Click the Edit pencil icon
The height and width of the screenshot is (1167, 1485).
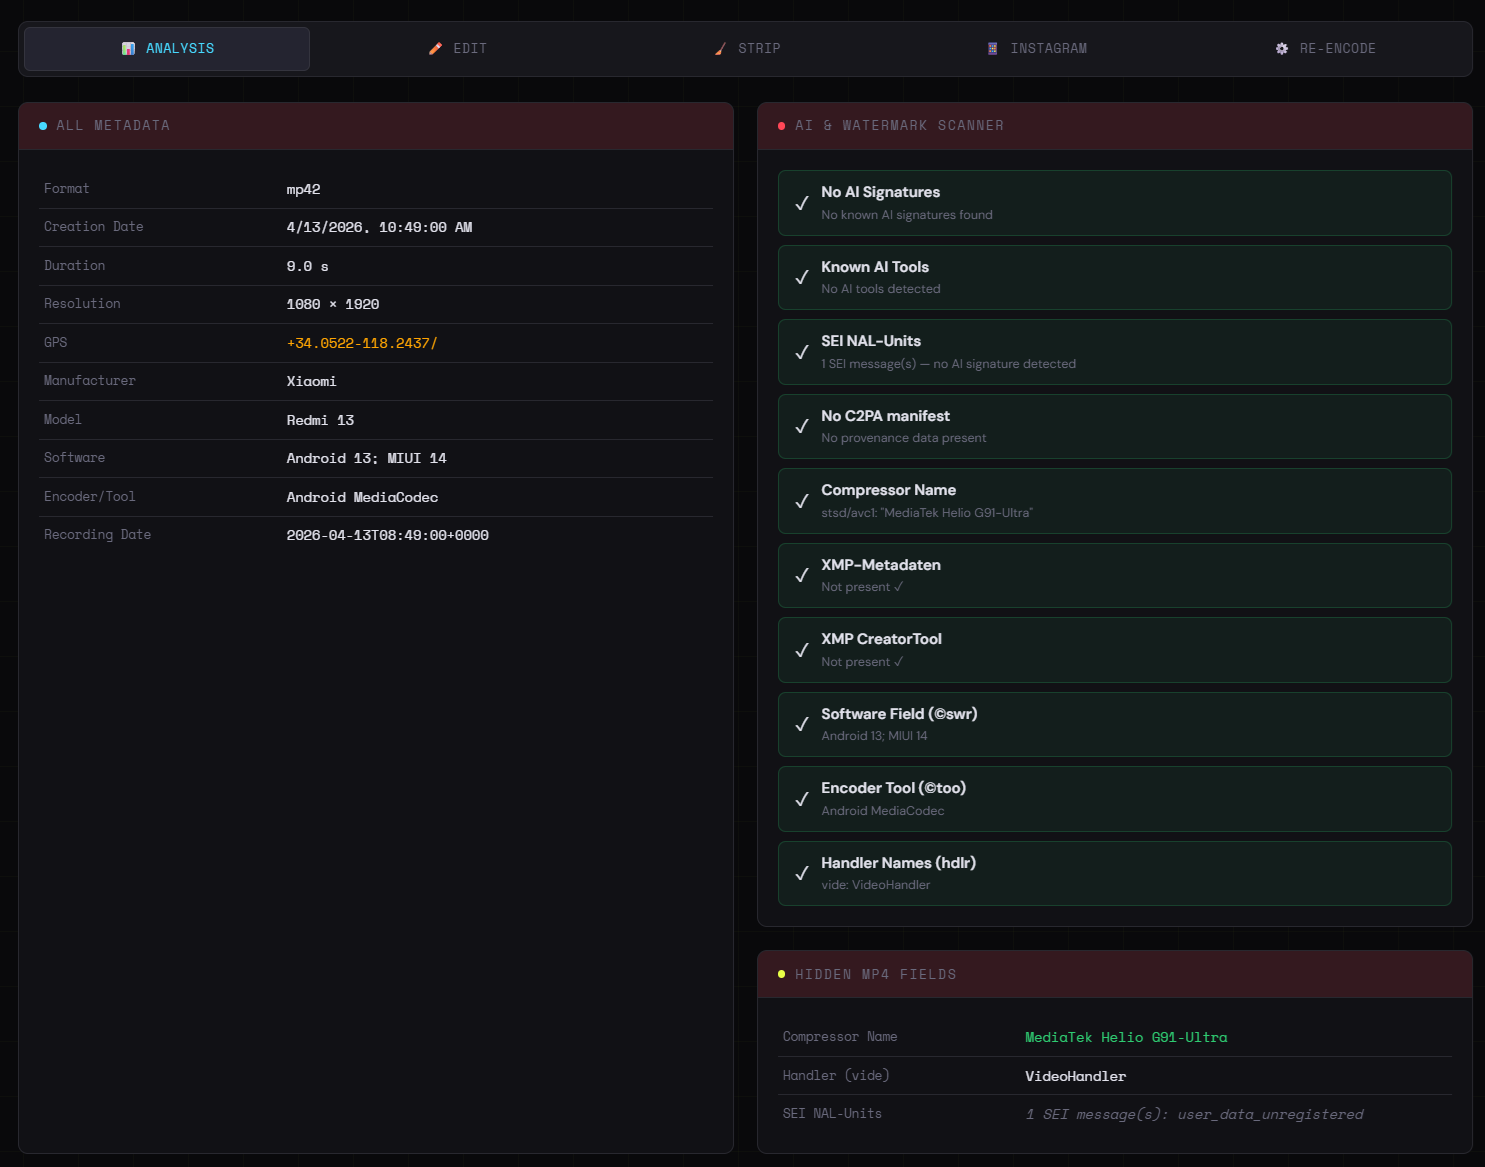point(435,49)
